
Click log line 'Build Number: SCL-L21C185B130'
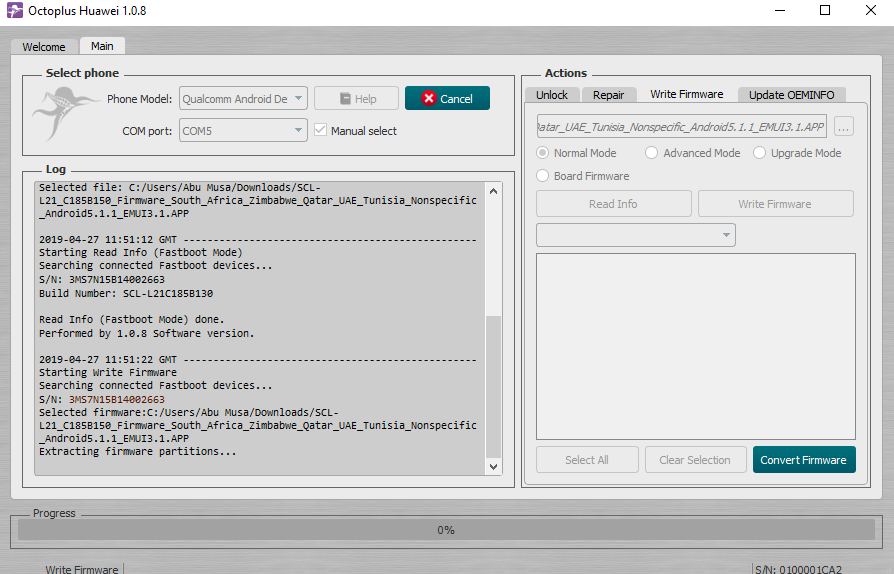[x=126, y=294]
